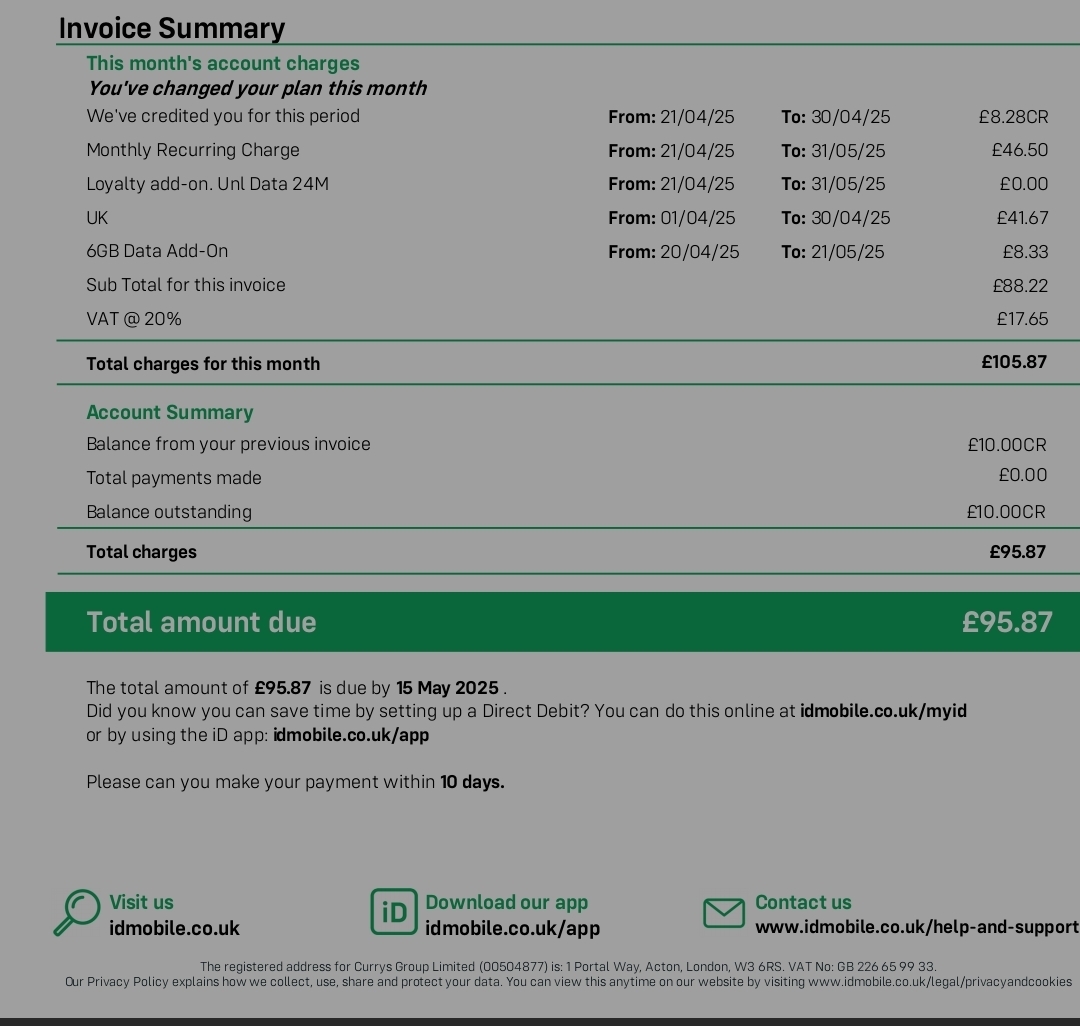Click the magnifying glass Visit us icon
Viewport: 1080px width, 1026px height.
pyautogui.click(x=77, y=912)
